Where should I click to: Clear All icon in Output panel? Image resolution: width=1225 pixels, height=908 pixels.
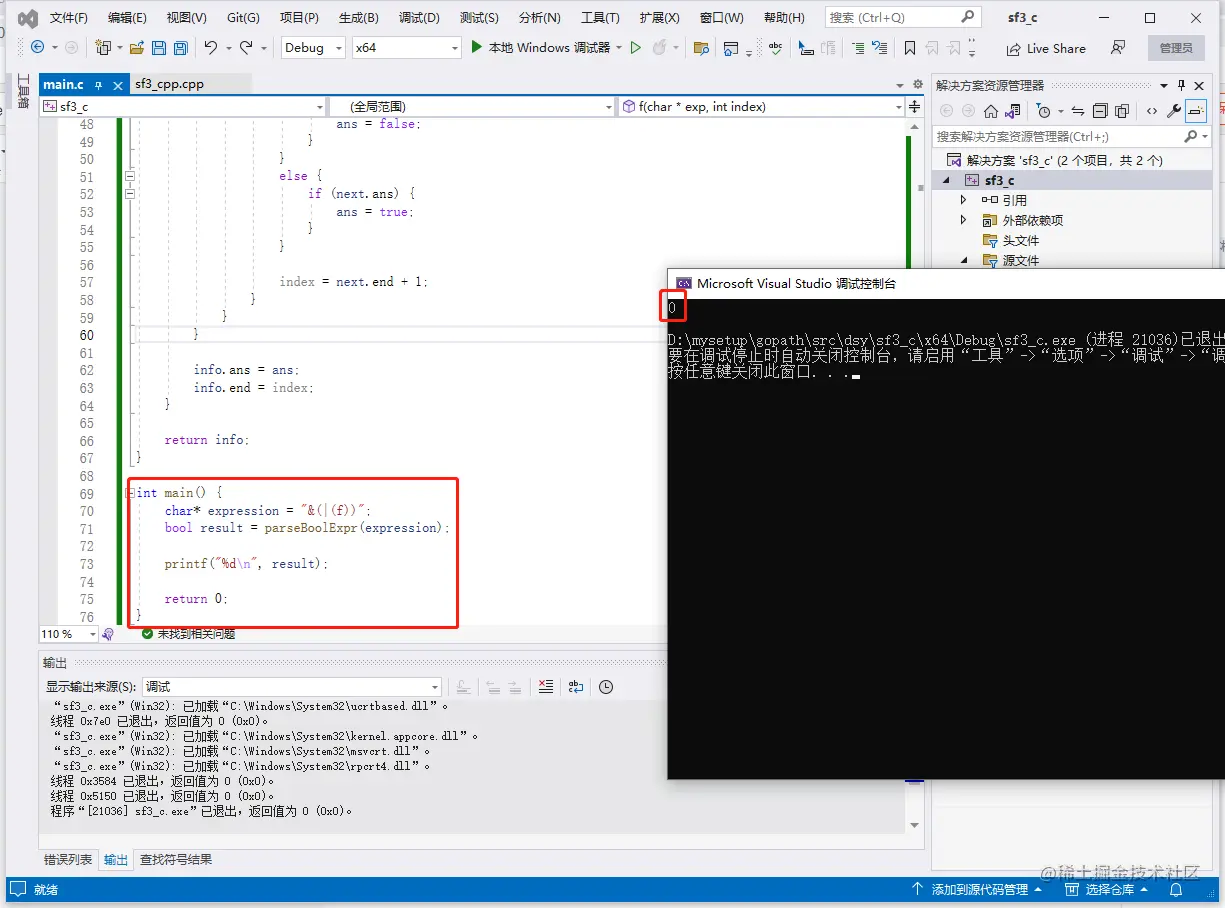tap(545, 686)
